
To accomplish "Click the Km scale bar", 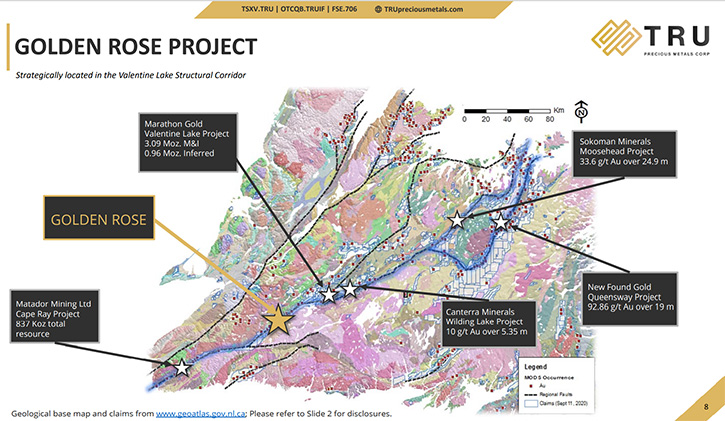I will (x=508, y=111).
